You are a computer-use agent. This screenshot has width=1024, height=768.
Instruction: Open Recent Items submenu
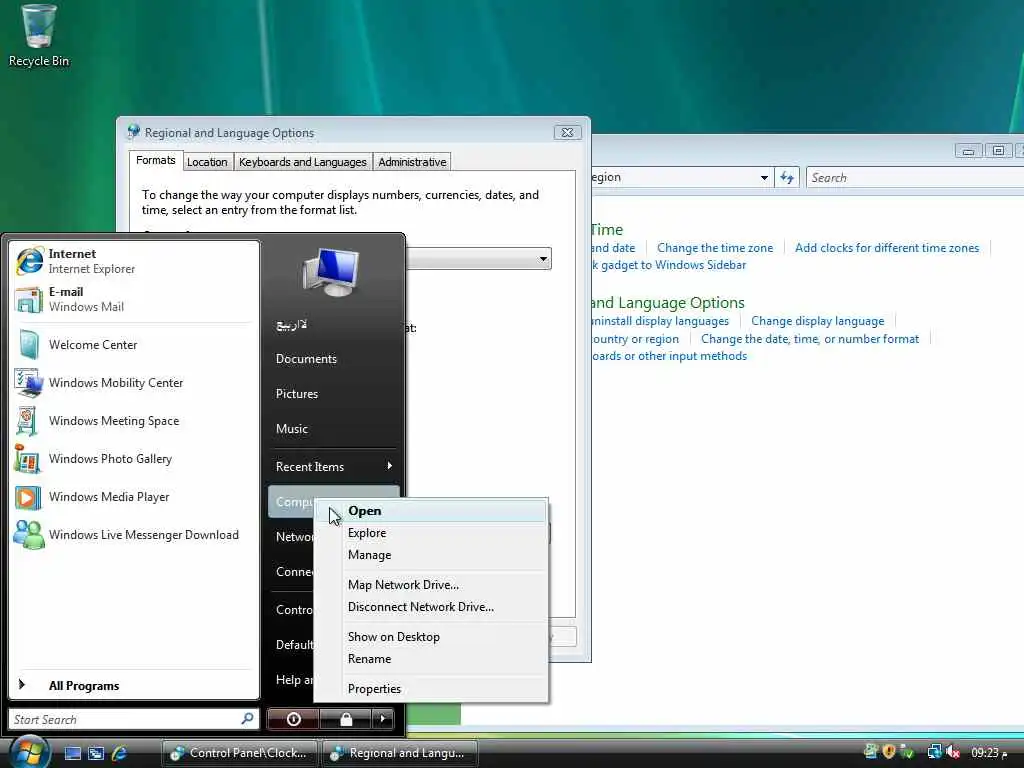coord(334,466)
